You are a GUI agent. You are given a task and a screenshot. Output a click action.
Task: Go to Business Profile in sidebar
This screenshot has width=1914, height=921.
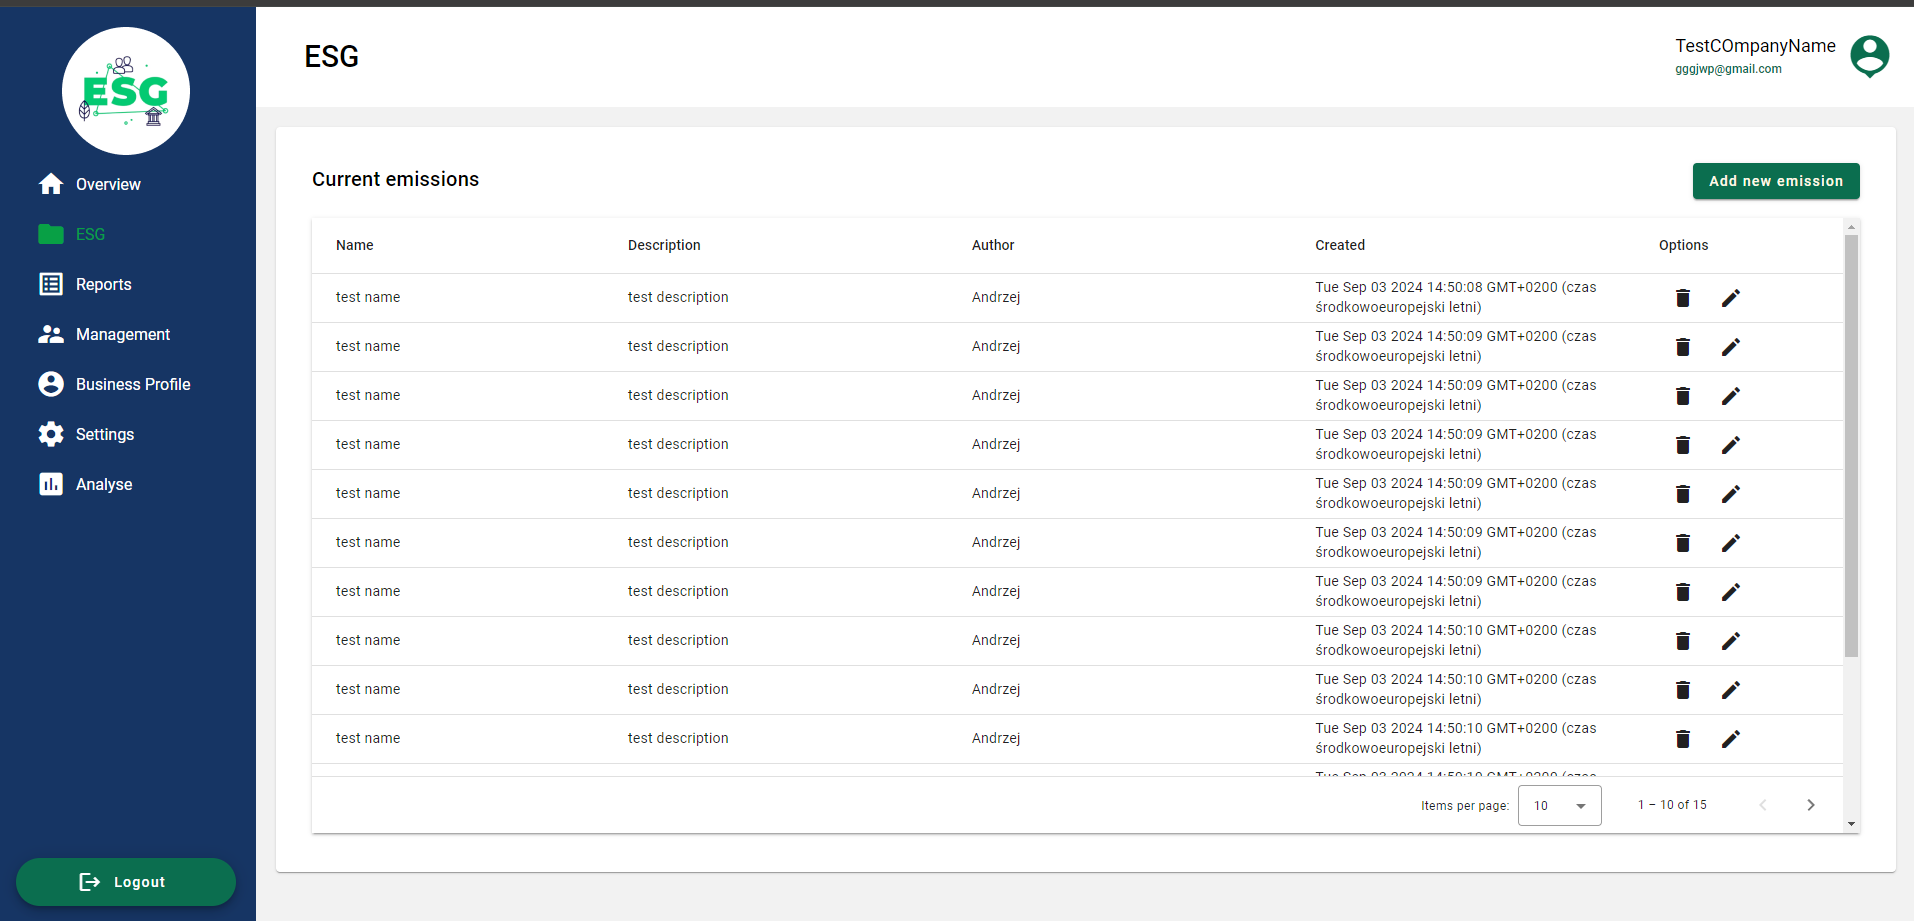114,384
